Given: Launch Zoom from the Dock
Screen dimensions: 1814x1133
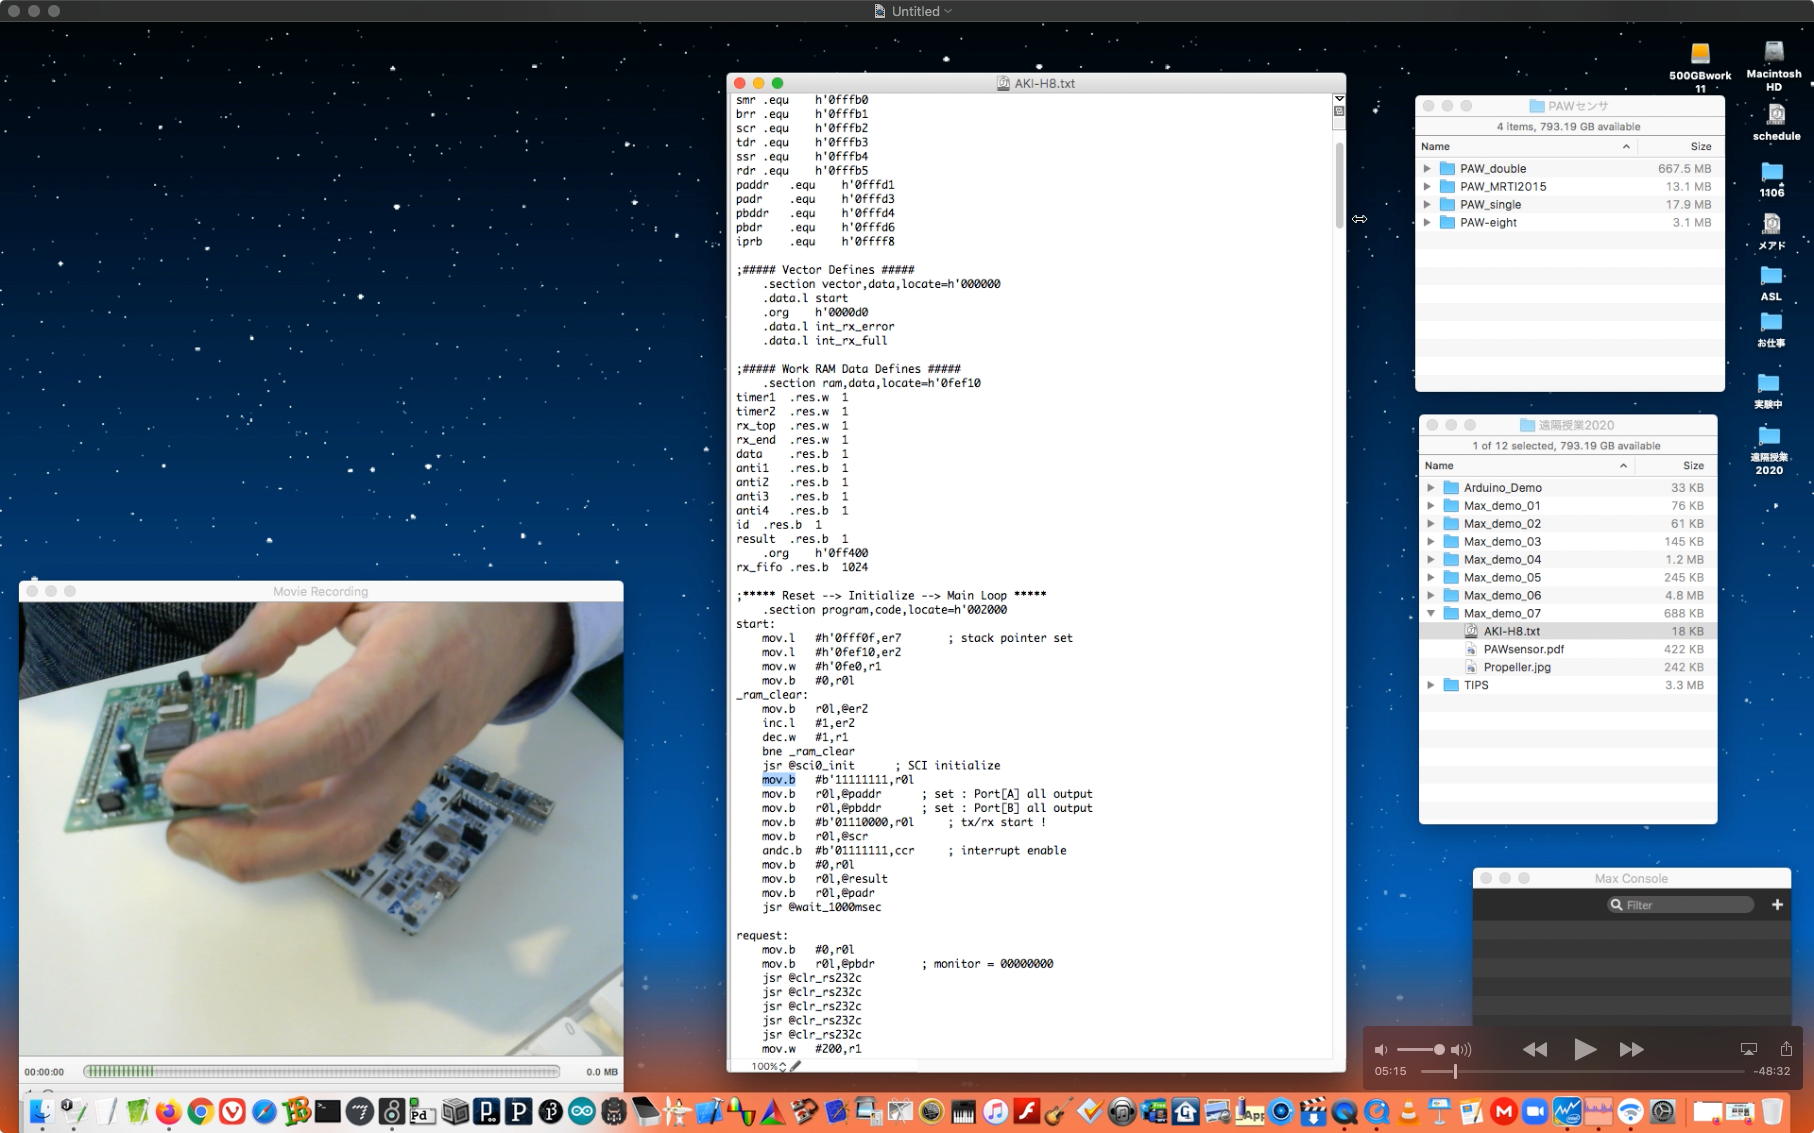Looking at the screenshot, I should point(1535,1112).
